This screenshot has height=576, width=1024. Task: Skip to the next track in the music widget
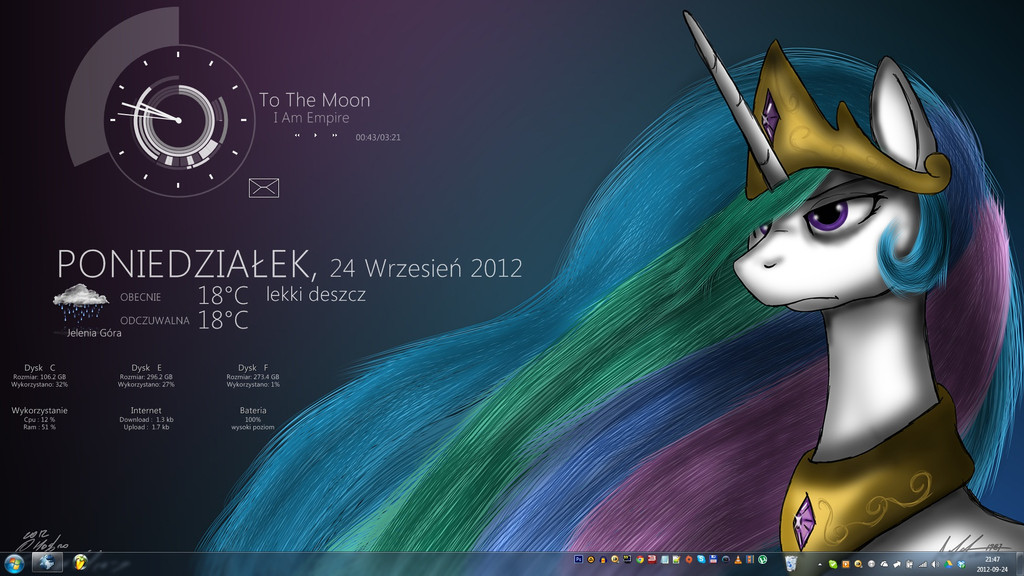pos(334,136)
